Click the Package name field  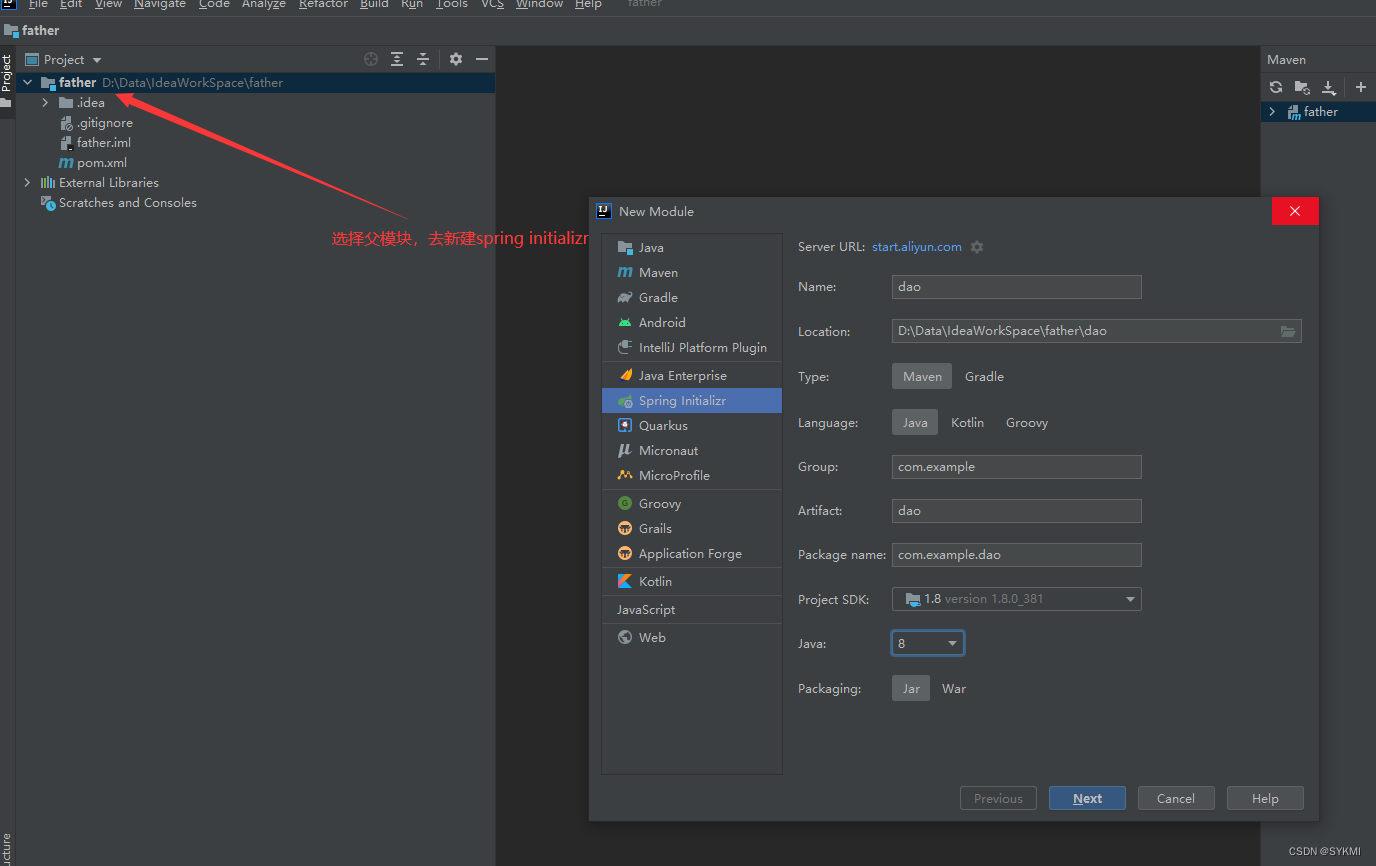[1017, 555]
